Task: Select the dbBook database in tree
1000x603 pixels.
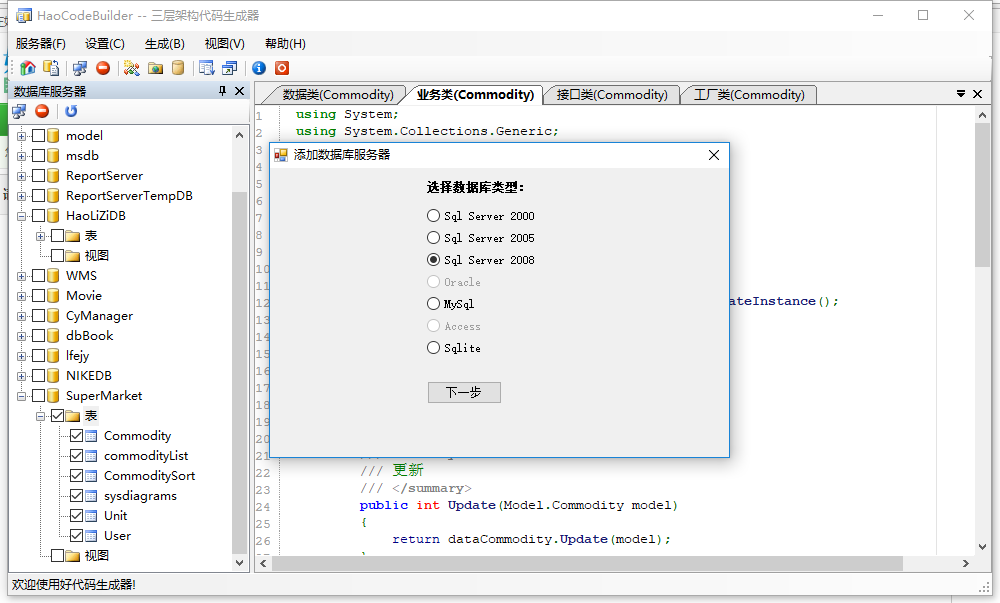Action: (89, 336)
